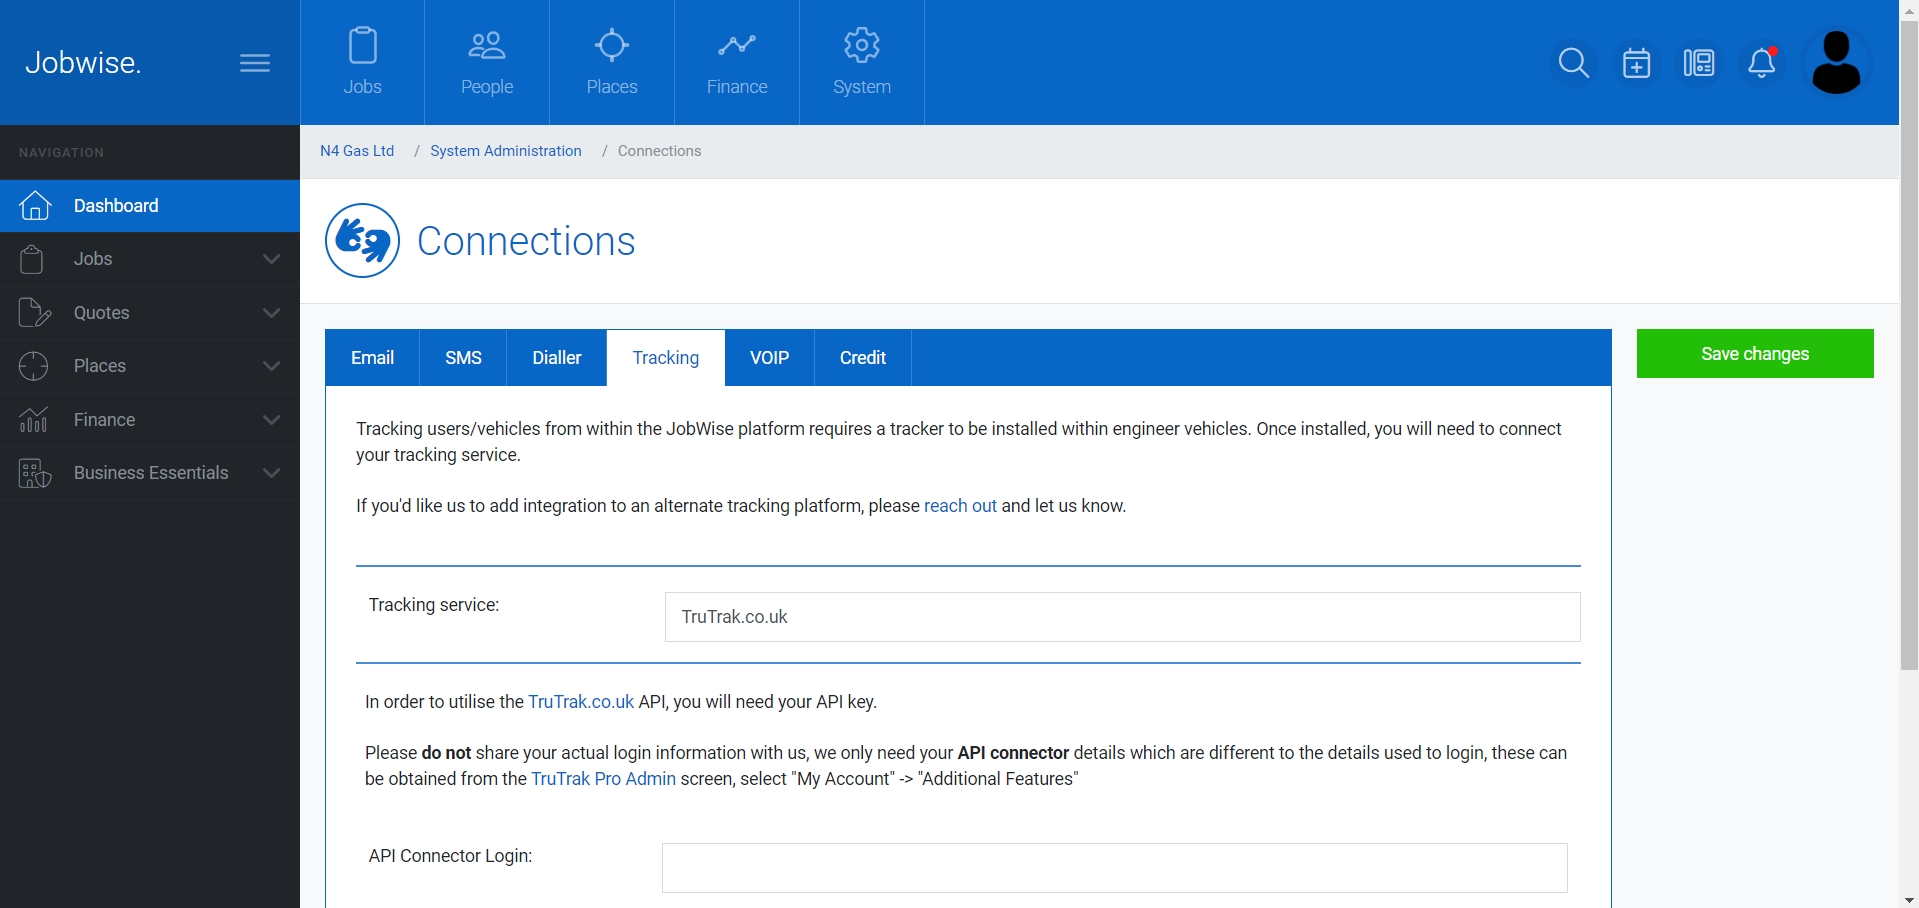Viewport: 1919px width, 908px height.
Task: Click the reach out link
Action: [x=960, y=506]
